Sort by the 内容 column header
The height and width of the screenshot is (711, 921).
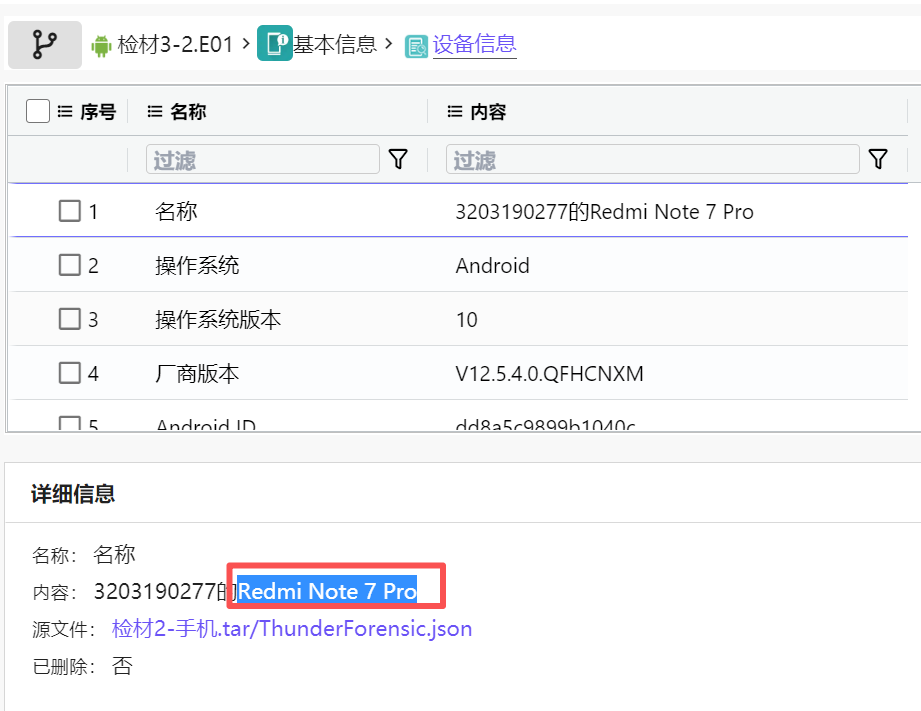pyautogui.click(x=488, y=112)
